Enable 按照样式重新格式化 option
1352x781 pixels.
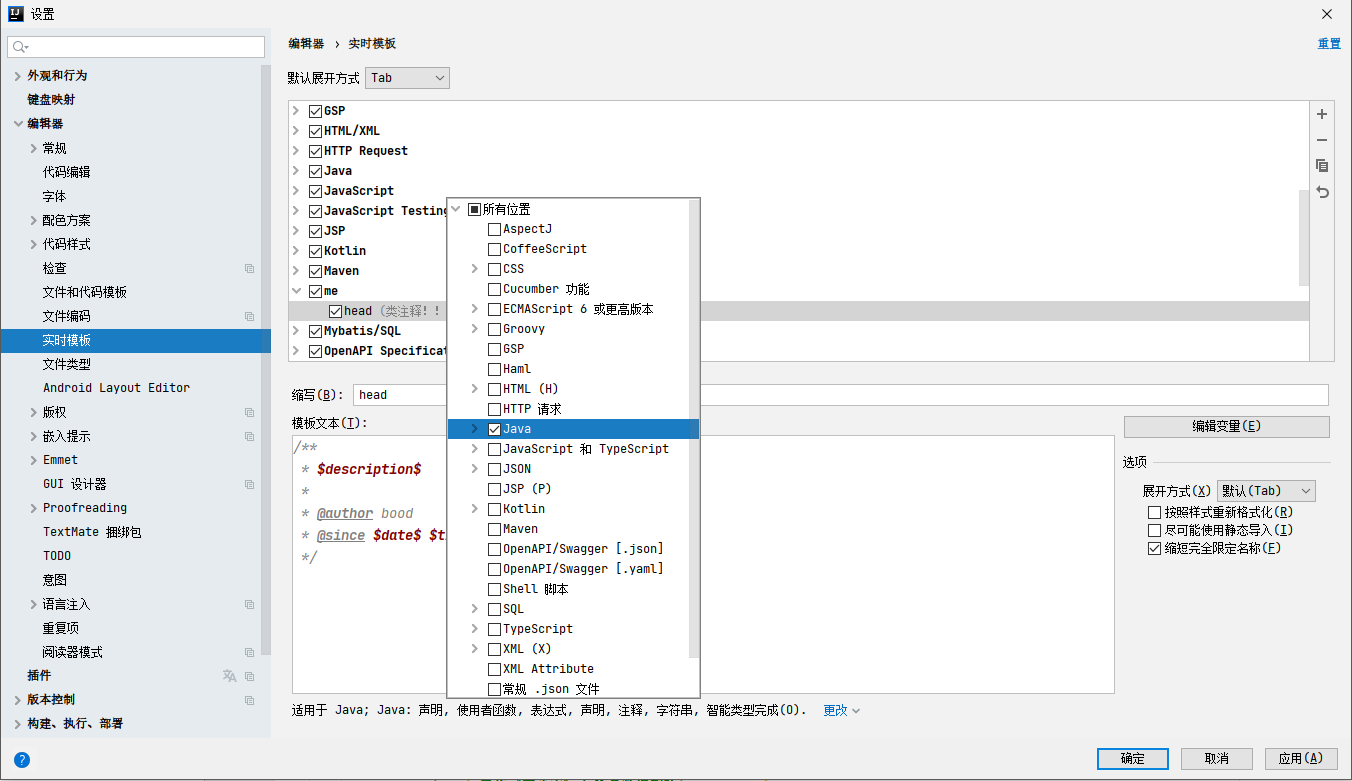pos(1155,512)
